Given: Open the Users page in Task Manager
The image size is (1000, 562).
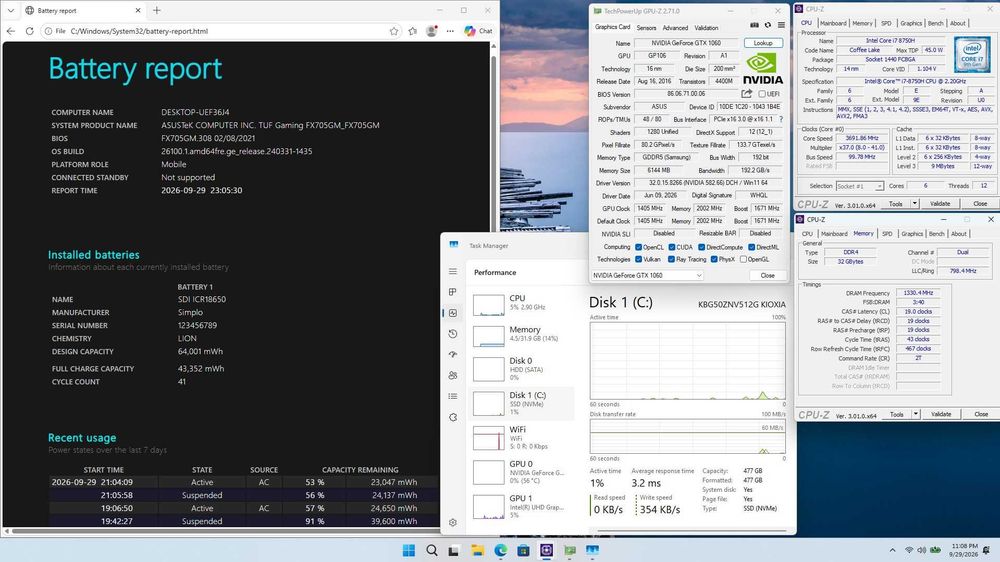Looking at the screenshot, I should click(453, 375).
